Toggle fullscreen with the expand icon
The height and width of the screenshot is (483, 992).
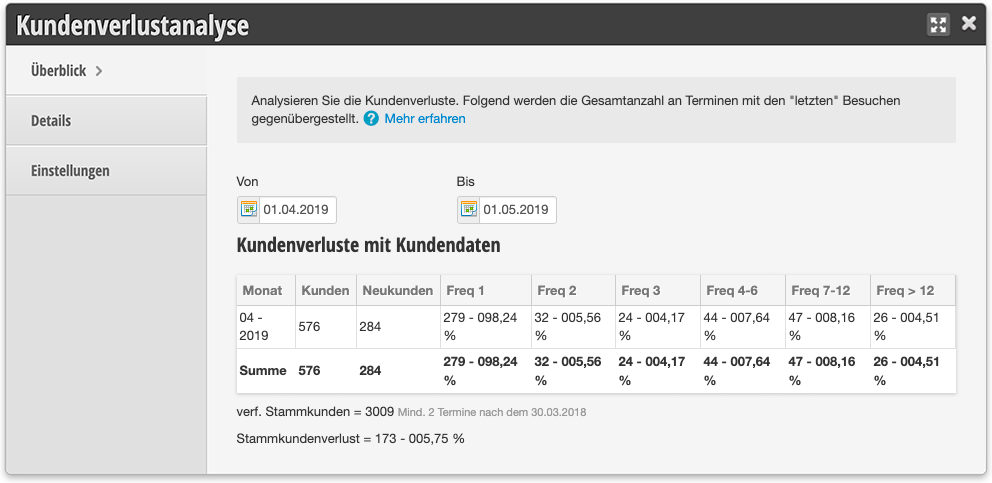938,25
